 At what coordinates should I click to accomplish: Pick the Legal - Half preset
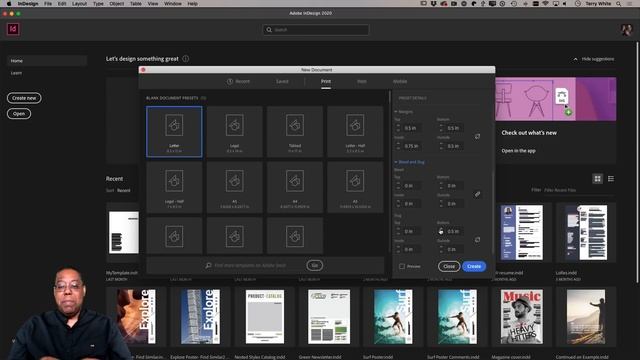click(174, 187)
